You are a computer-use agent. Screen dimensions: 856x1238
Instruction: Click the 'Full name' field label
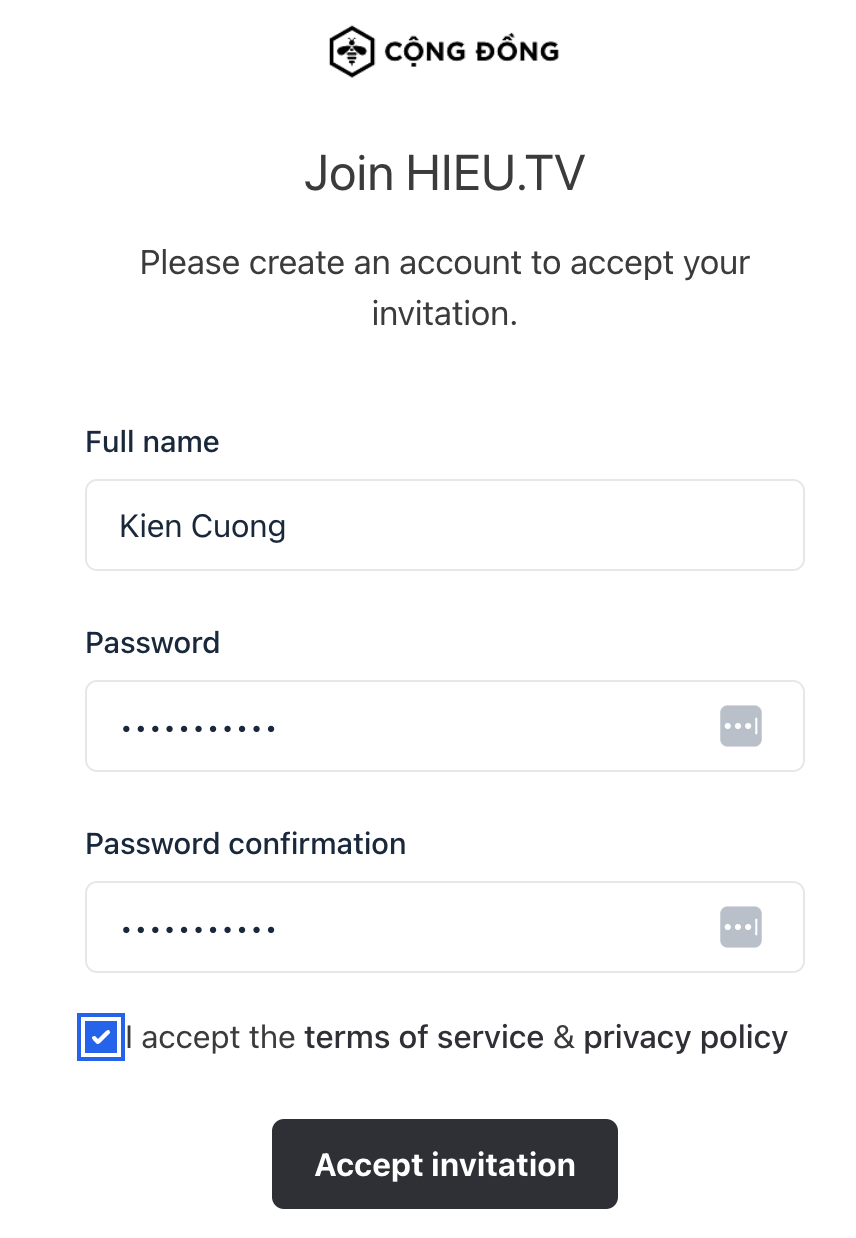152,442
